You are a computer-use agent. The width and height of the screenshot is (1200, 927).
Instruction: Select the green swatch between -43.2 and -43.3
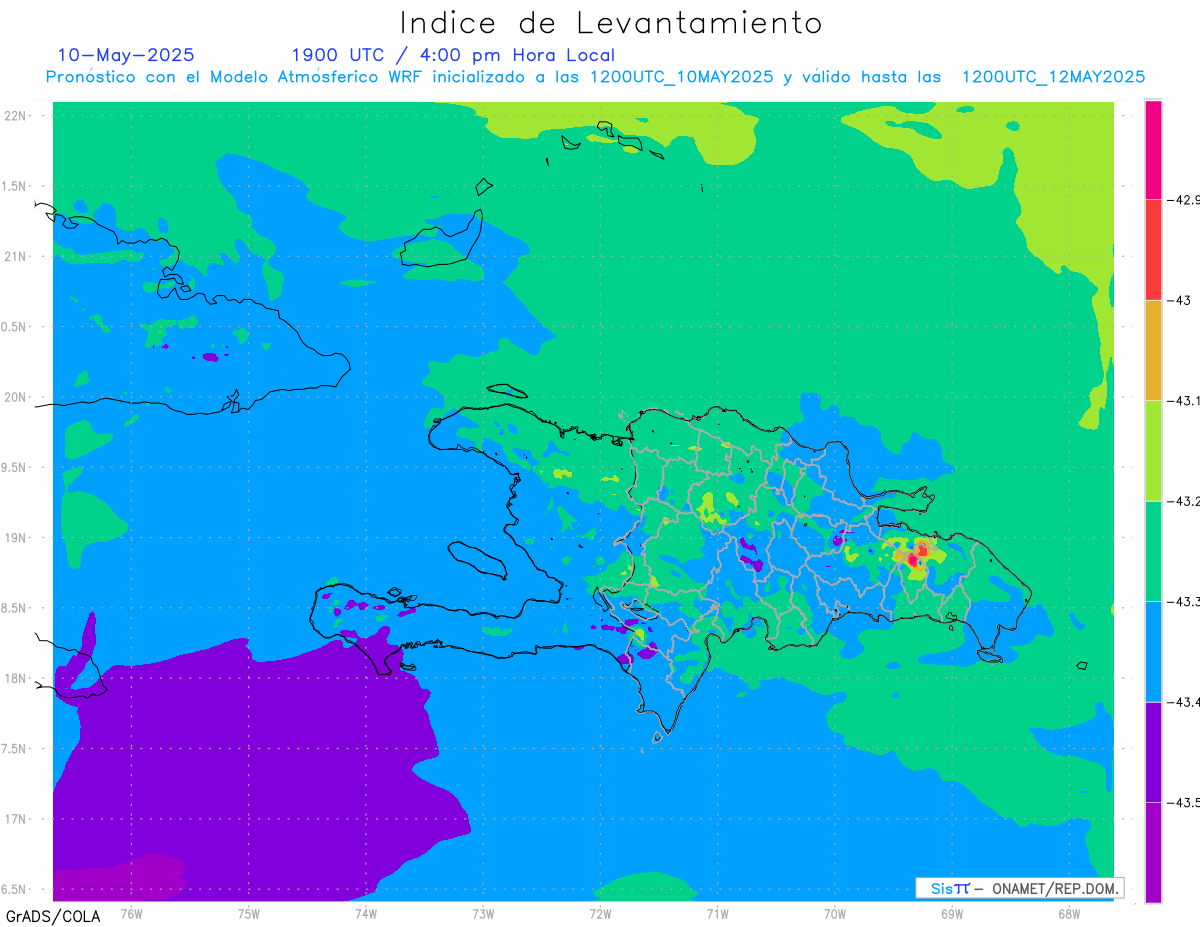1153,551
